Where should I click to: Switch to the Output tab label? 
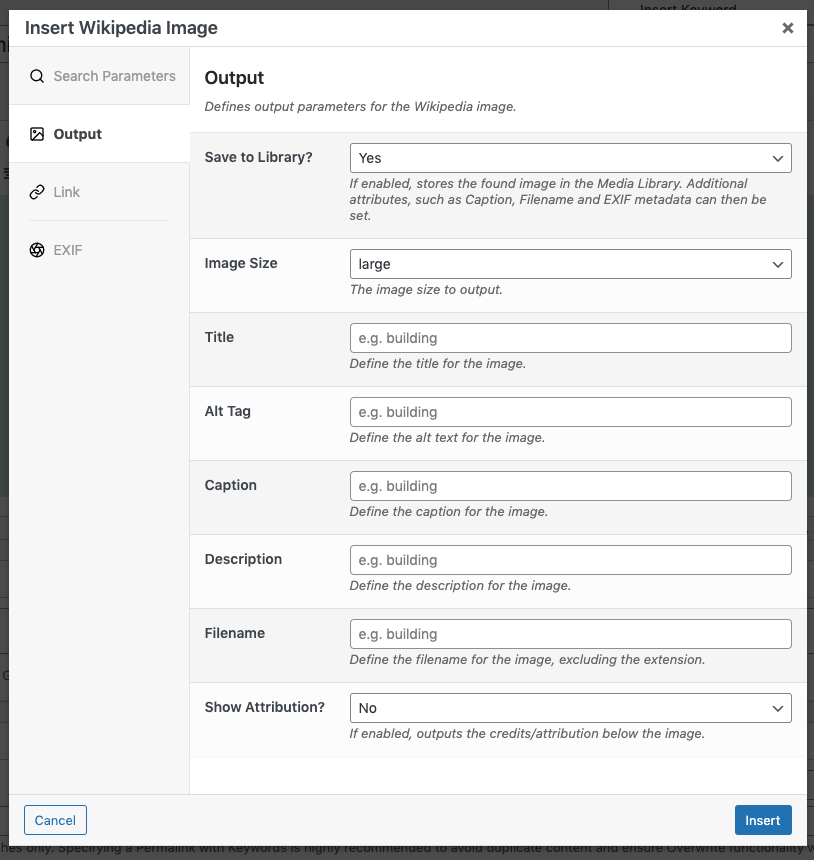click(x=77, y=134)
